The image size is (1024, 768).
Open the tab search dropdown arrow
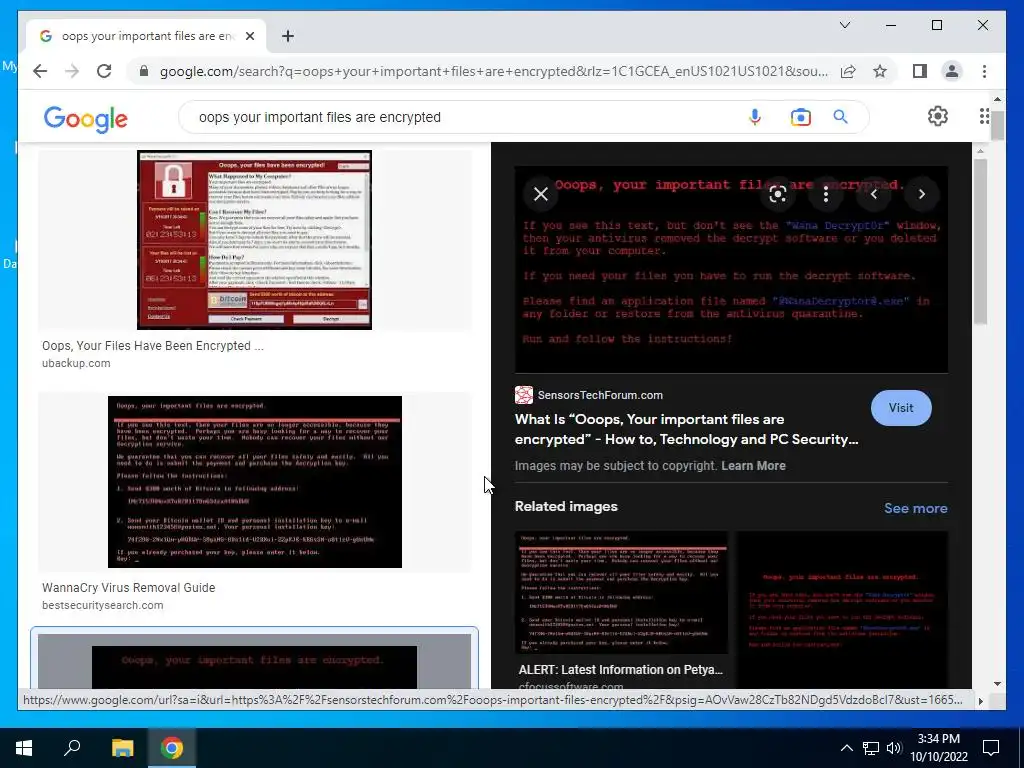tap(844, 25)
